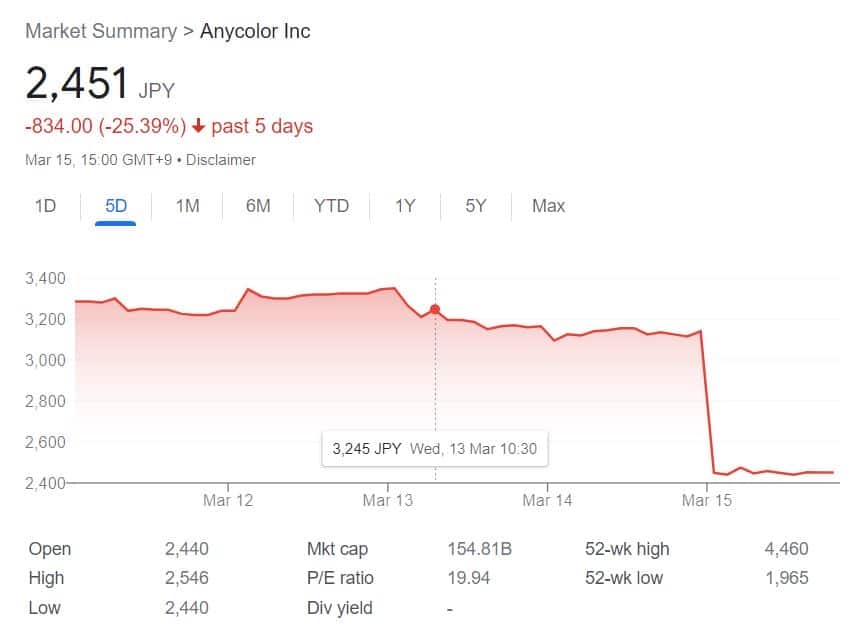Switch to the 6M chart range

coord(258,206)
